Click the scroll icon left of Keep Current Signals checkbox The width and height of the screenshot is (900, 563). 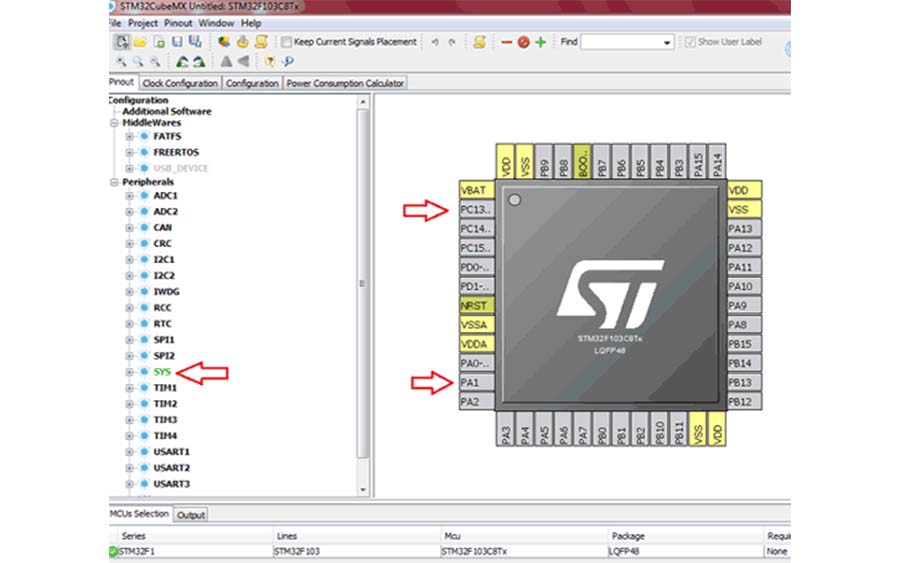click(x=261, y=42)
